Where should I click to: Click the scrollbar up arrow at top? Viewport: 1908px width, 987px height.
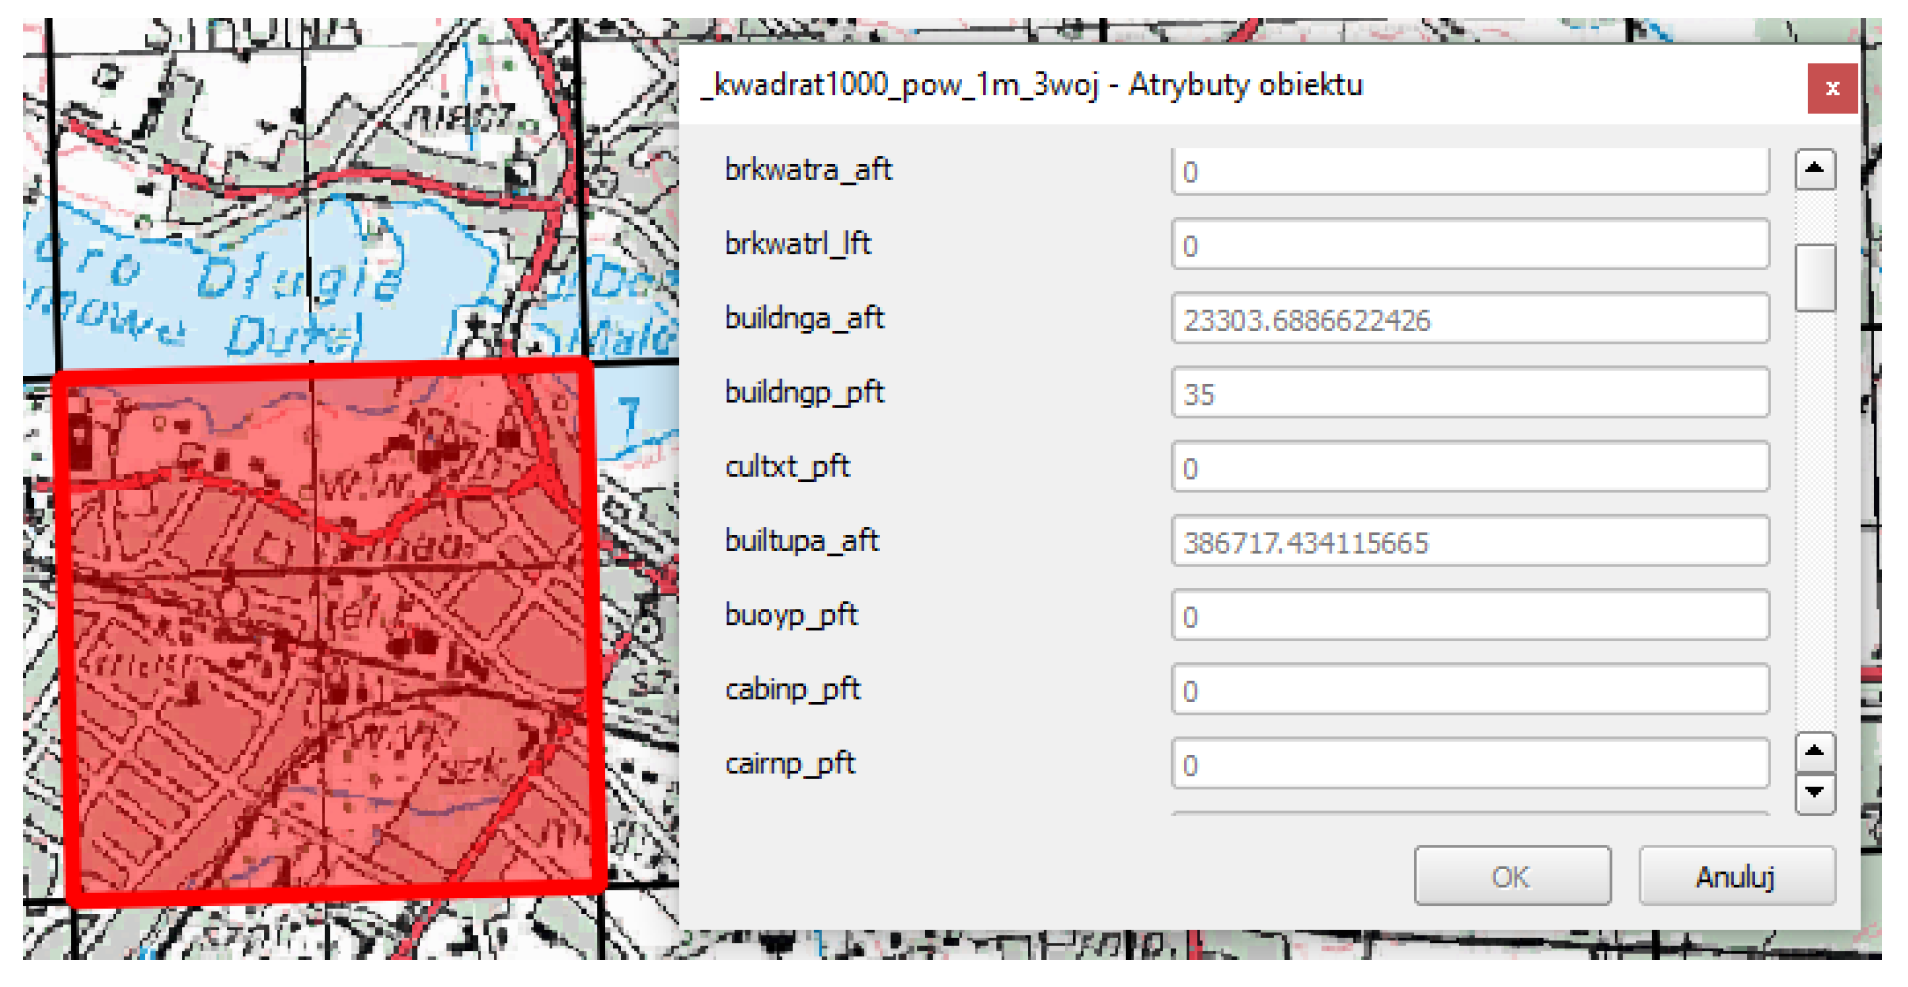[x=1814, y=169]
